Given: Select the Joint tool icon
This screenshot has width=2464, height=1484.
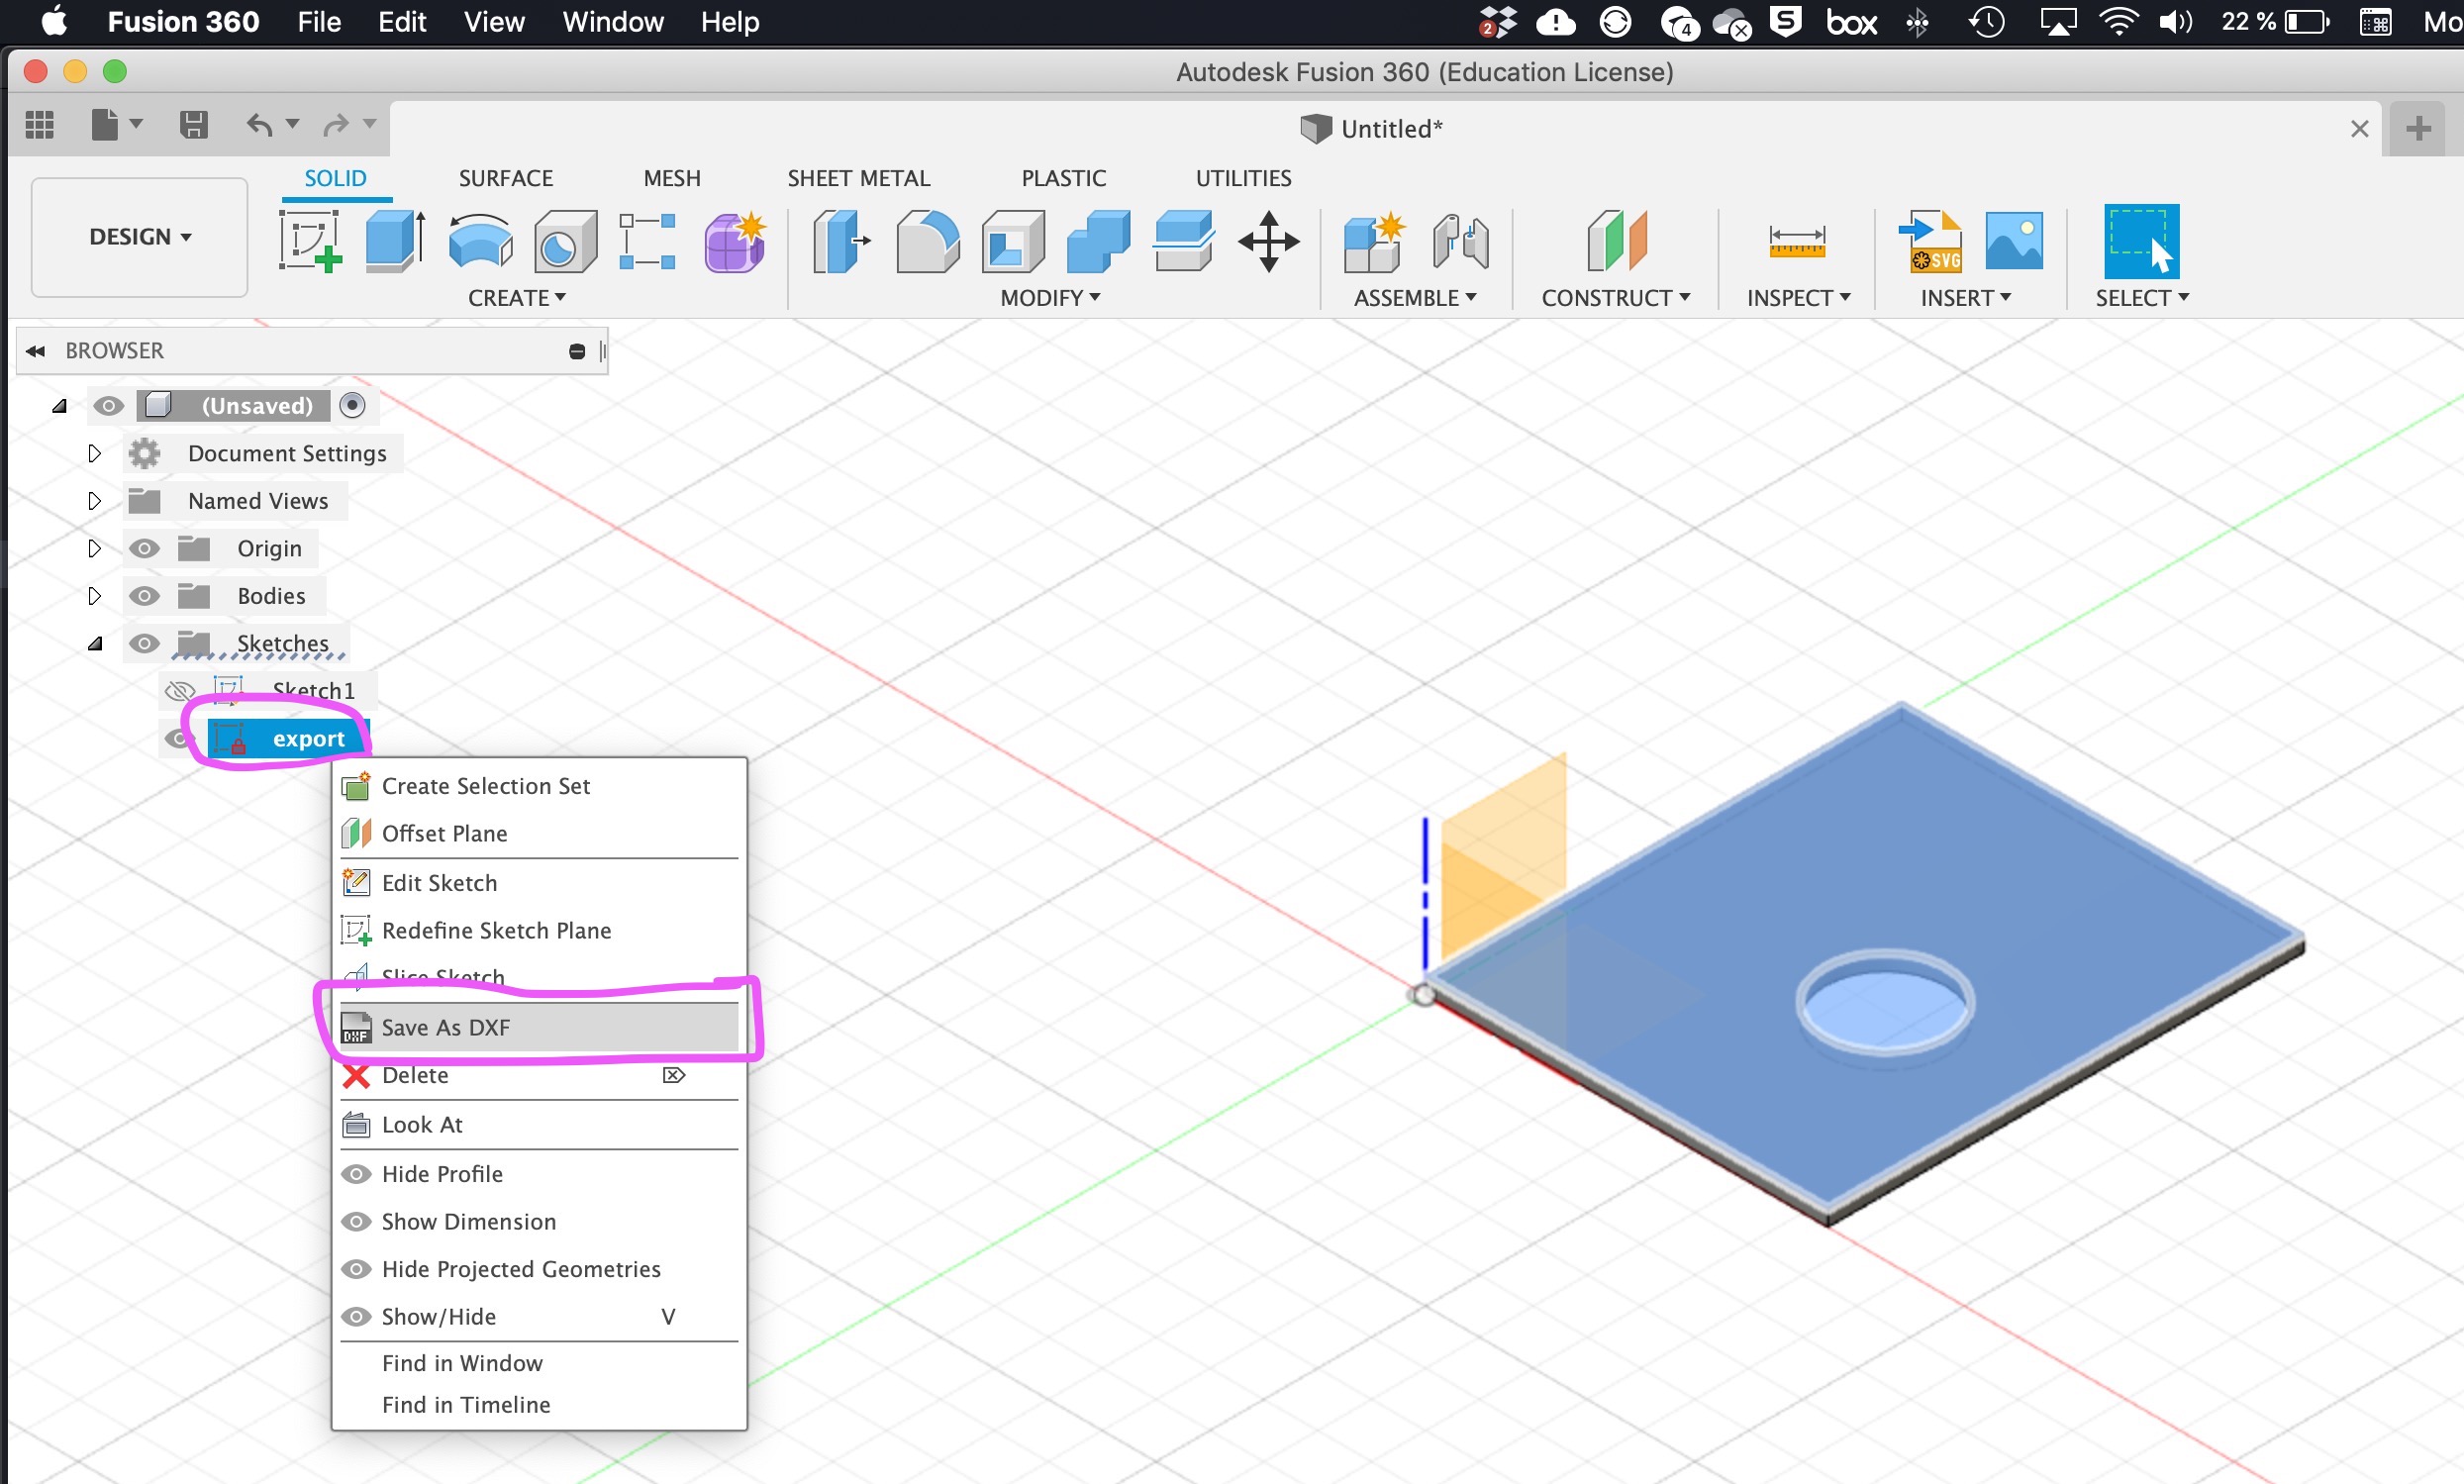Looking at the screenshot, I should 1459,241.
